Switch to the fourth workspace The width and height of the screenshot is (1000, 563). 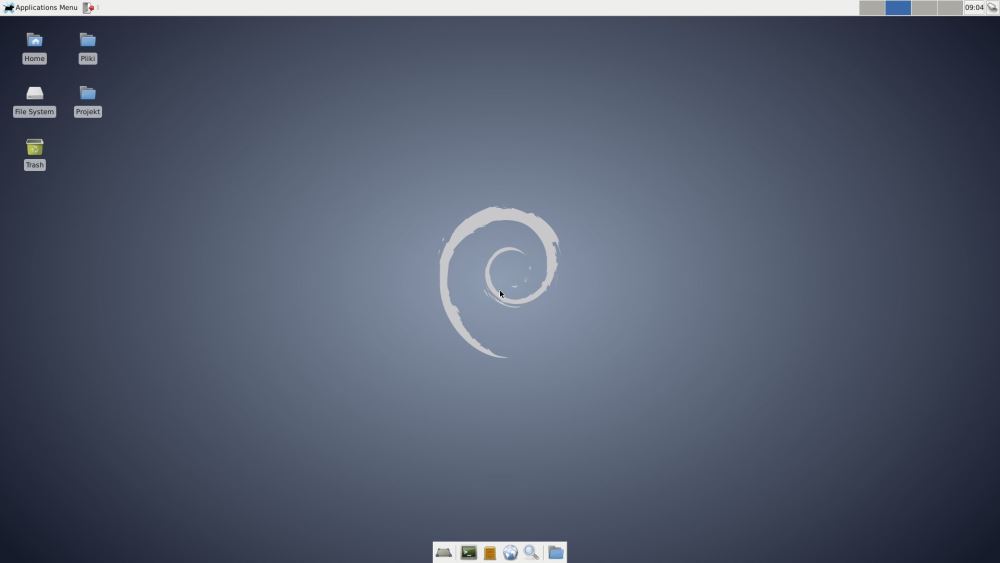(x=950, y=7)
